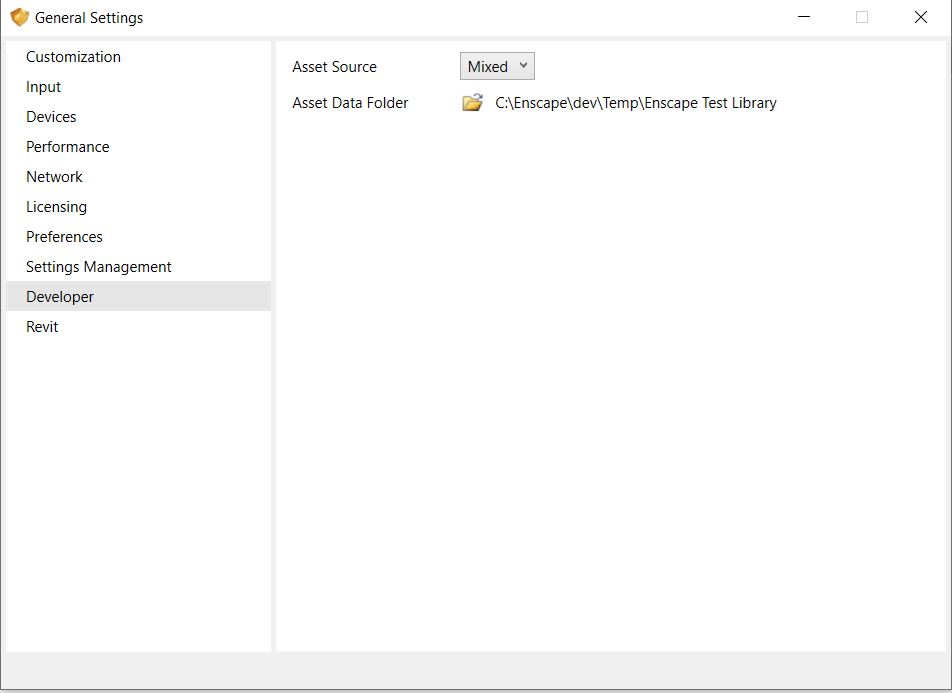Open the Network settings page

[x=138, y=177]
